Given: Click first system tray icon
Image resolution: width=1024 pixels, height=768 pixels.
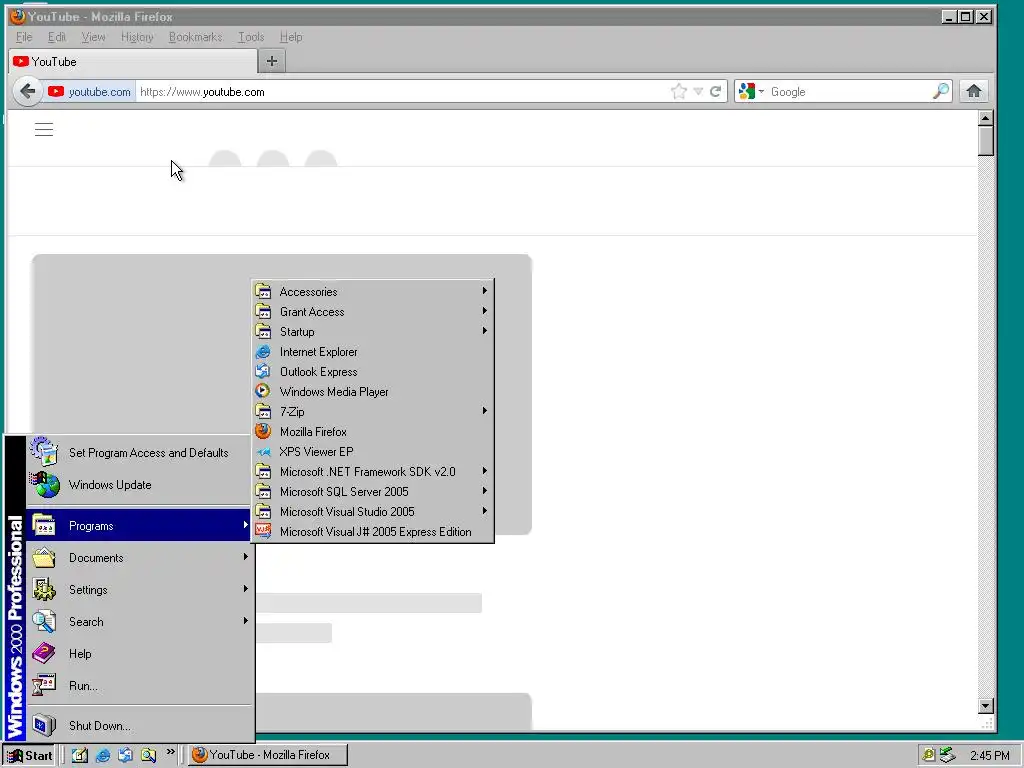Looking at the screenshot, I should click(x=928, y=755).
